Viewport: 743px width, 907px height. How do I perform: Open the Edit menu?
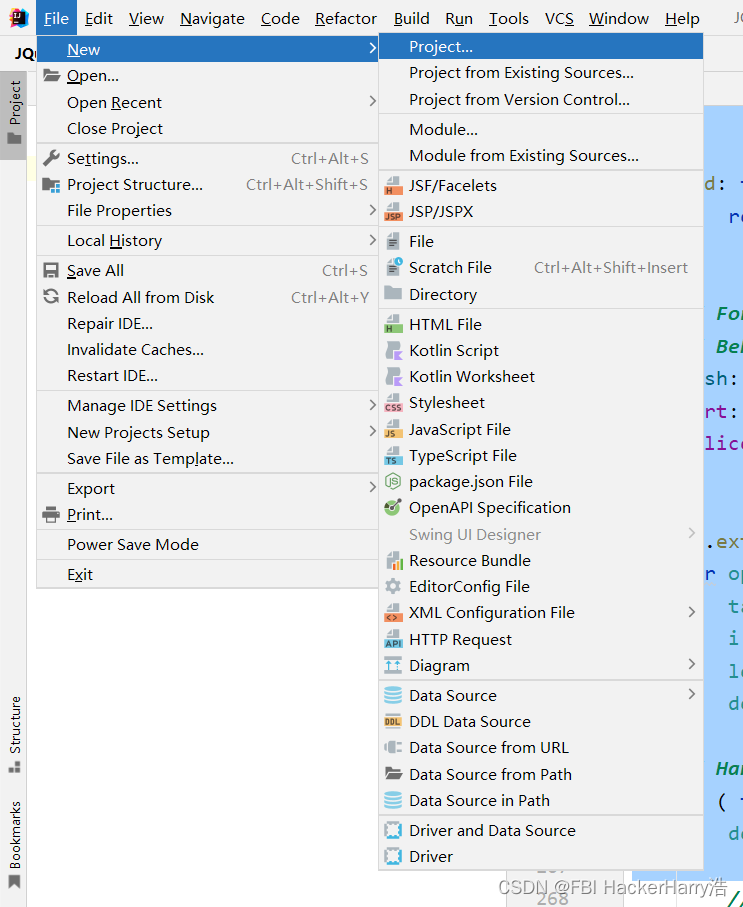98,19
